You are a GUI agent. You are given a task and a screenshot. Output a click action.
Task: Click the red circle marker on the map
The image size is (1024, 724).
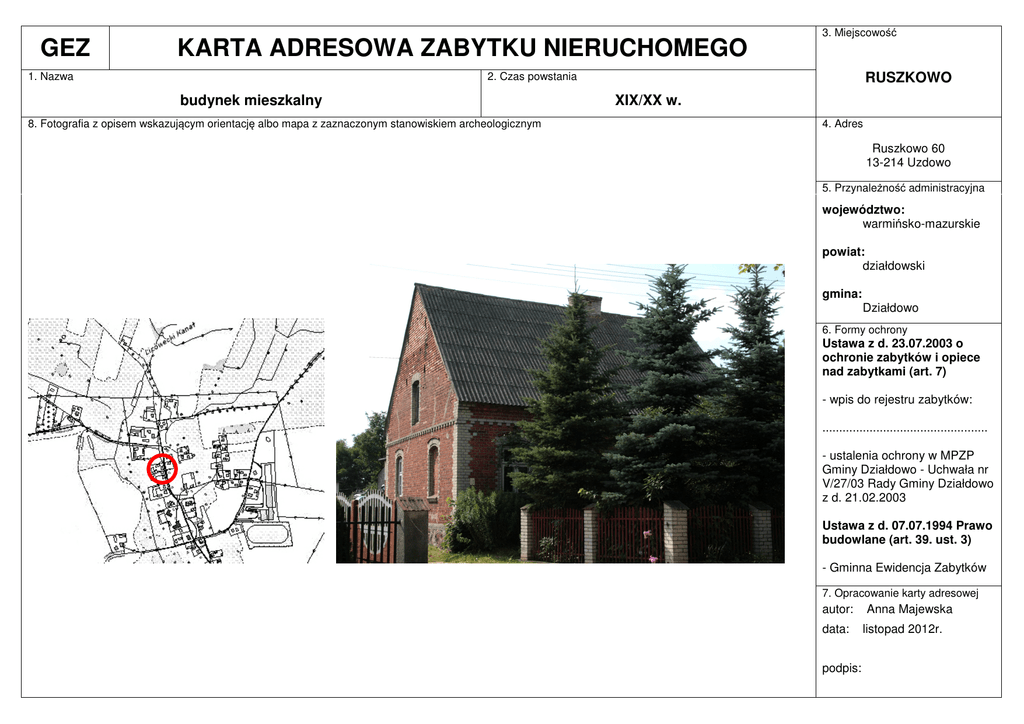161,469
